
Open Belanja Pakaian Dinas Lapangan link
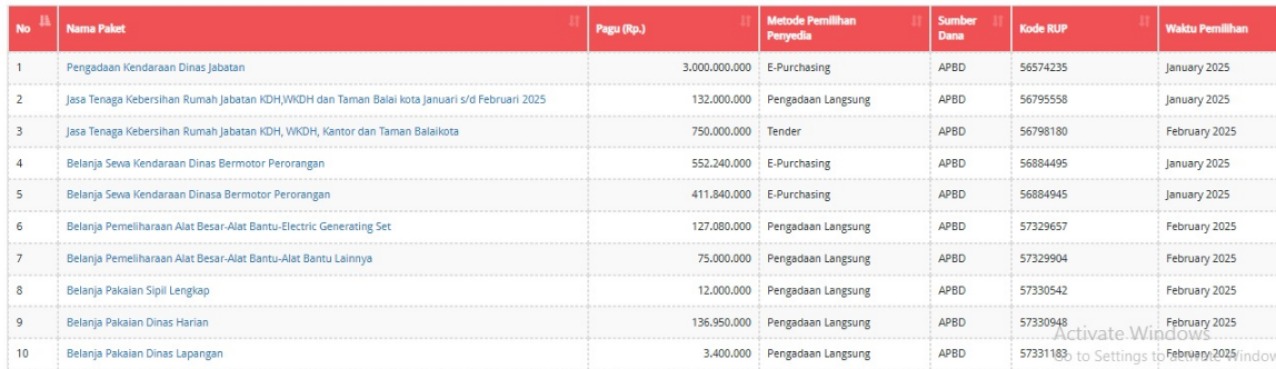[145, 354]
